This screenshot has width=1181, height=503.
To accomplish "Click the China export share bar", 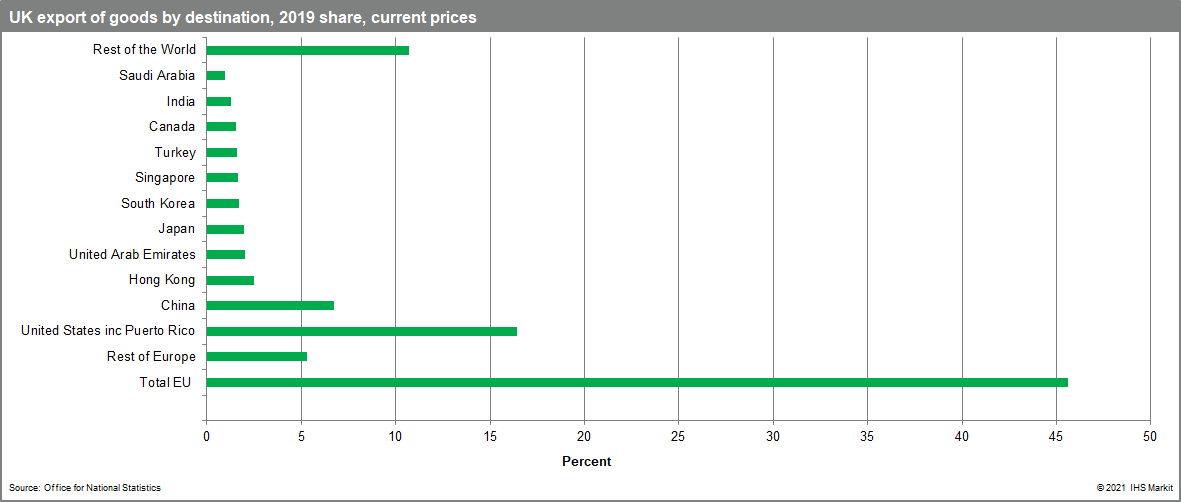I will (270, 305).
